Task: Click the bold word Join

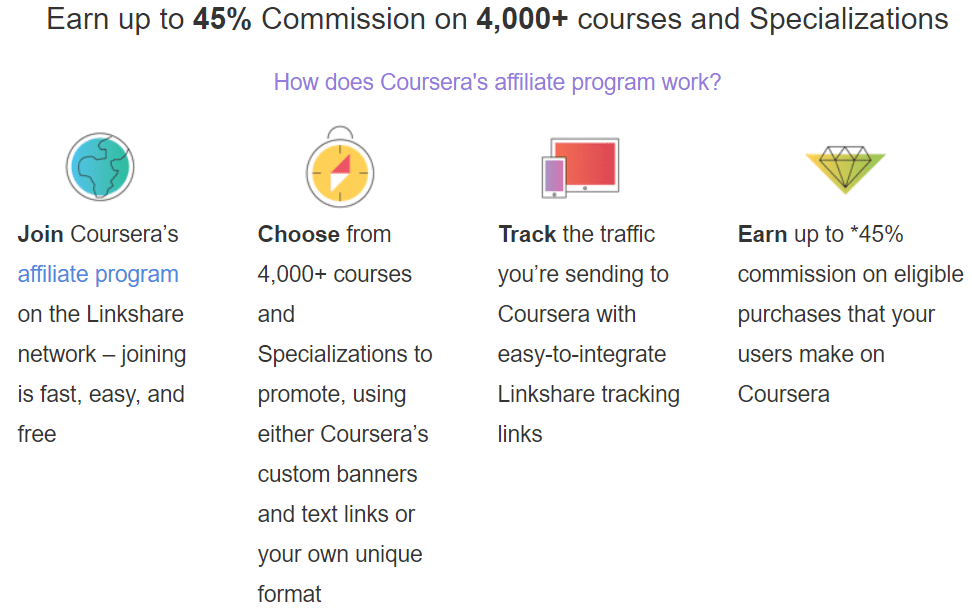Action: 40,234
